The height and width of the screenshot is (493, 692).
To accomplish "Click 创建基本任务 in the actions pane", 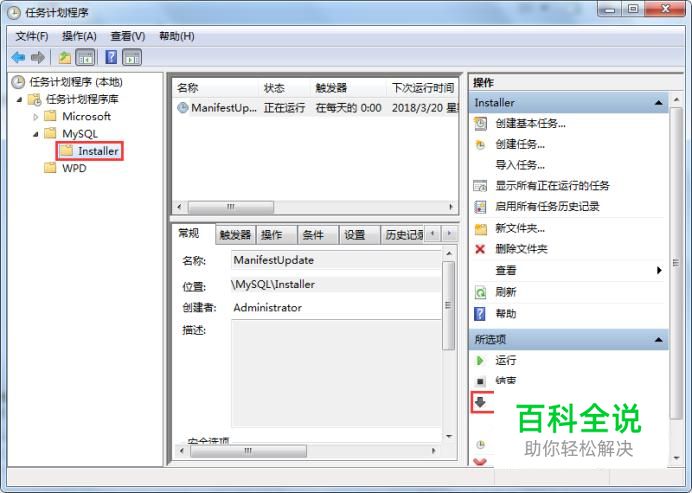I will tap(530, 124).
